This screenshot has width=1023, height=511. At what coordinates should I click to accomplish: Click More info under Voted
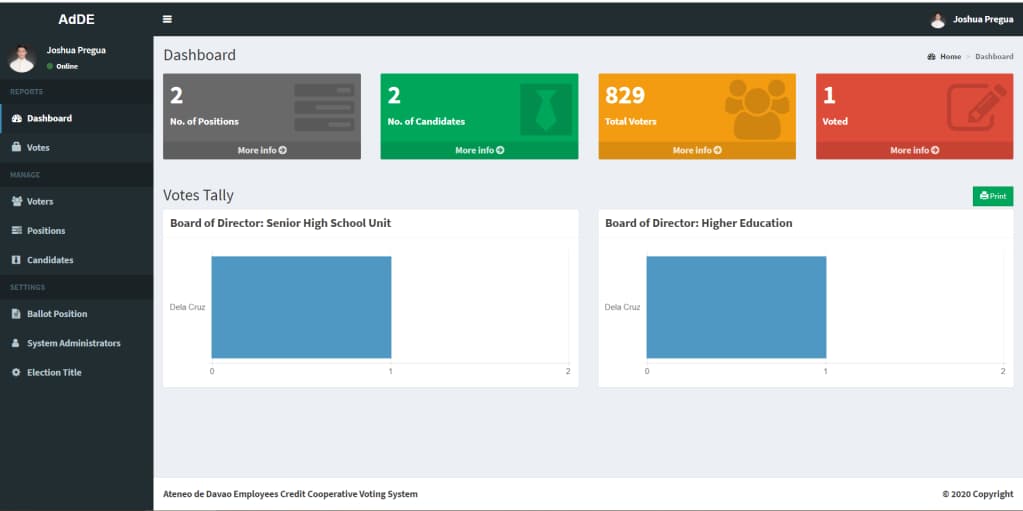pos(915,150)
